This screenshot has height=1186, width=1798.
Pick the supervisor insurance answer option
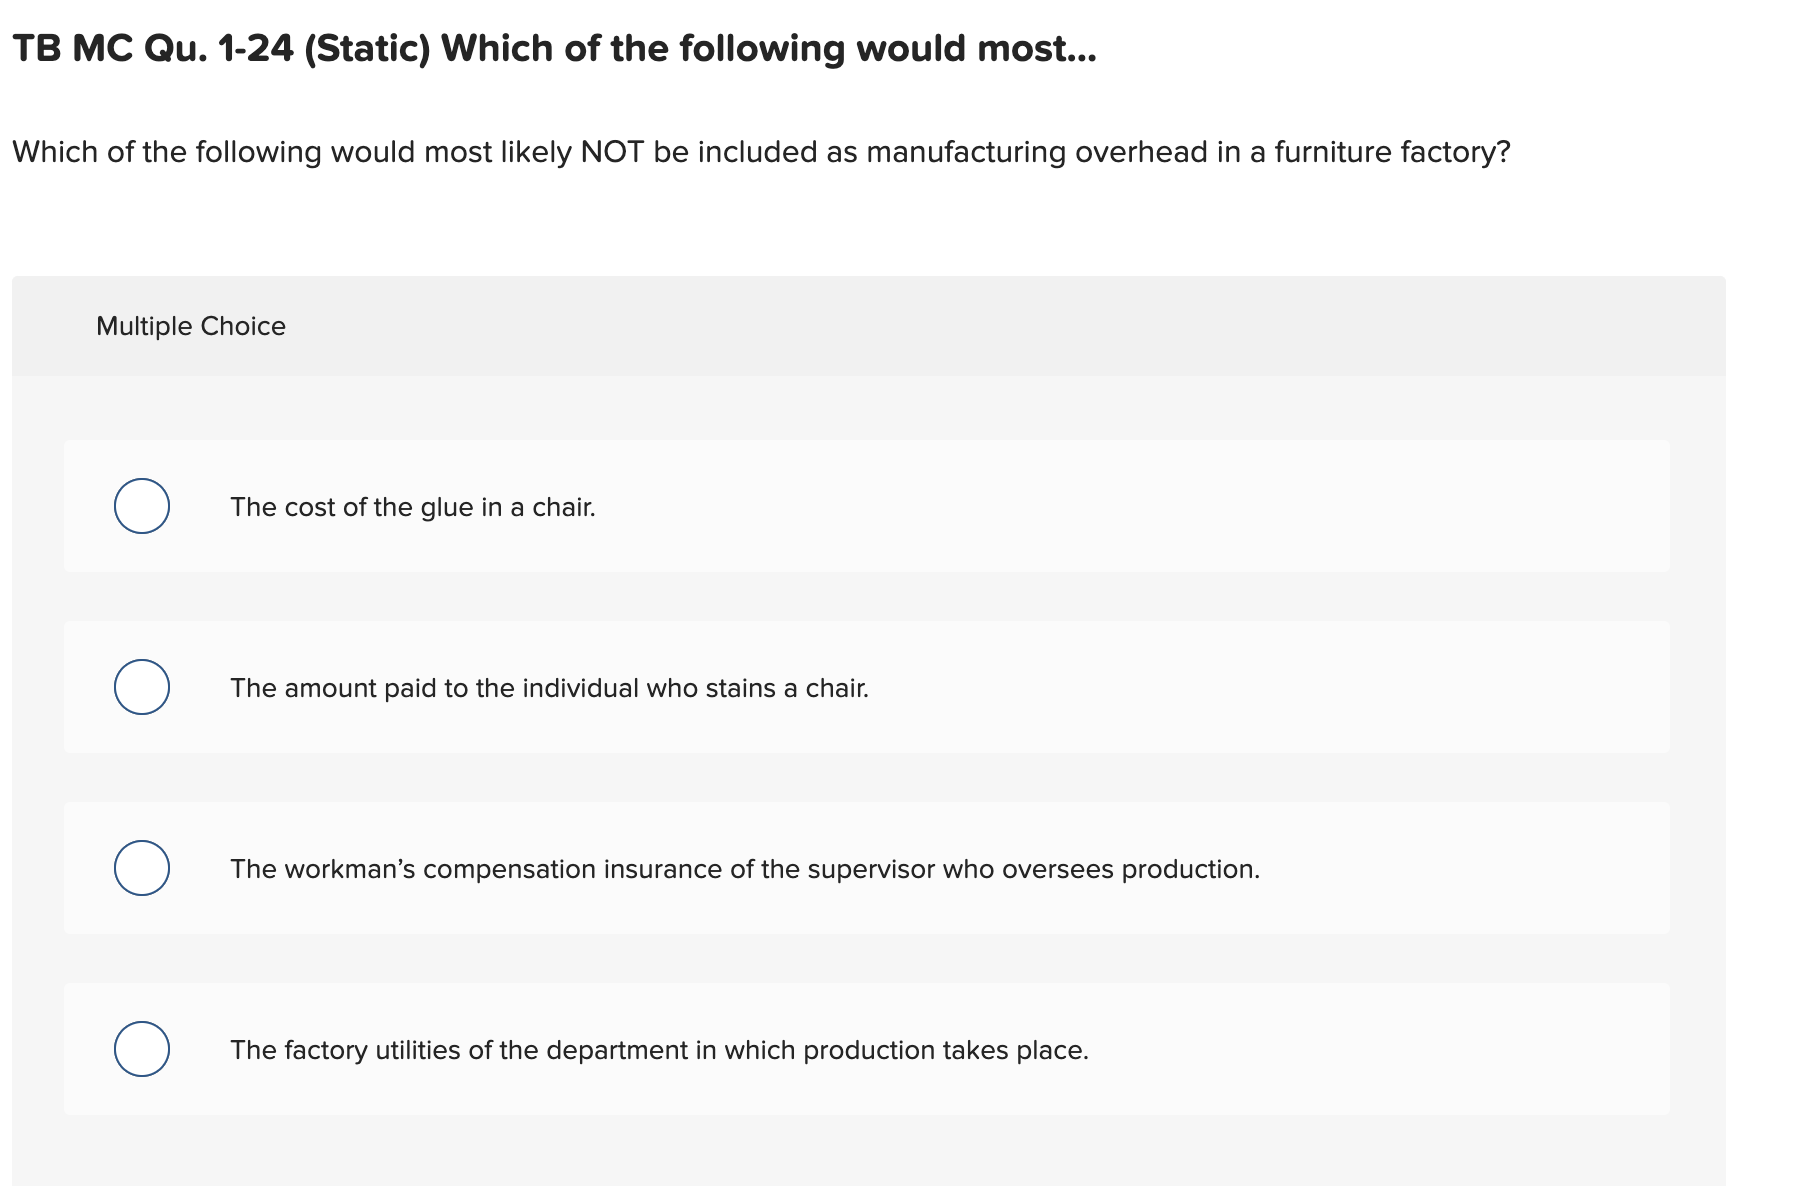tap(745, 869)
